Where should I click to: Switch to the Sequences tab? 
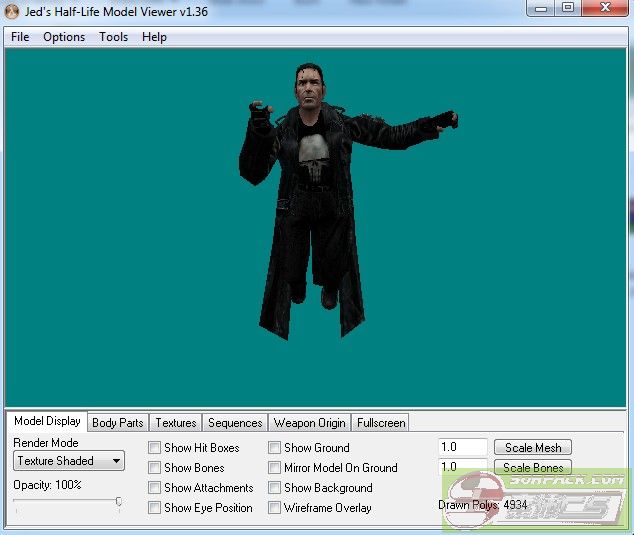coord(235,423)
